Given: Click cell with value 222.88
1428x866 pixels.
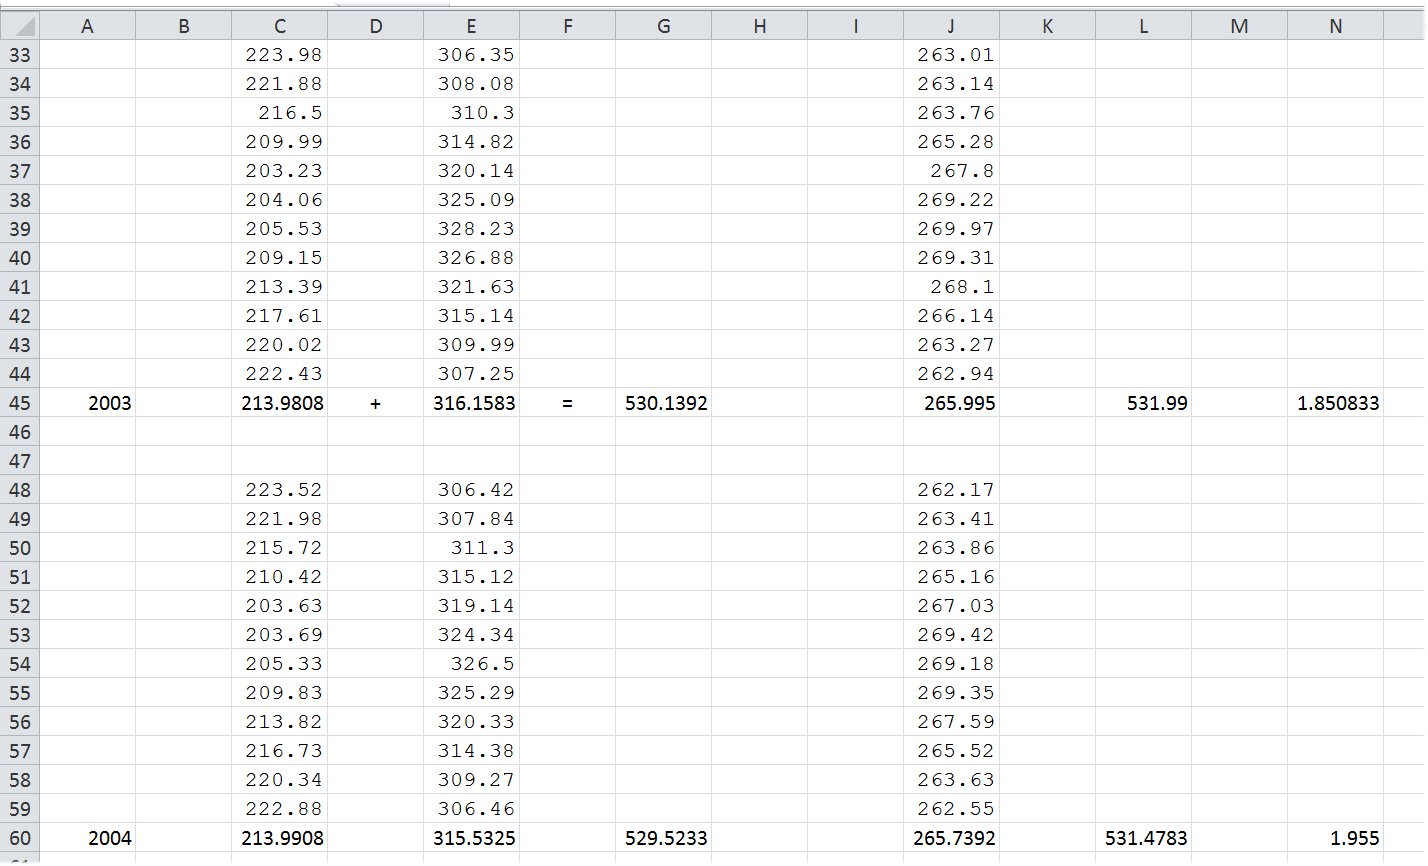Looking at the screenshot, I should (x=279, y=809).
